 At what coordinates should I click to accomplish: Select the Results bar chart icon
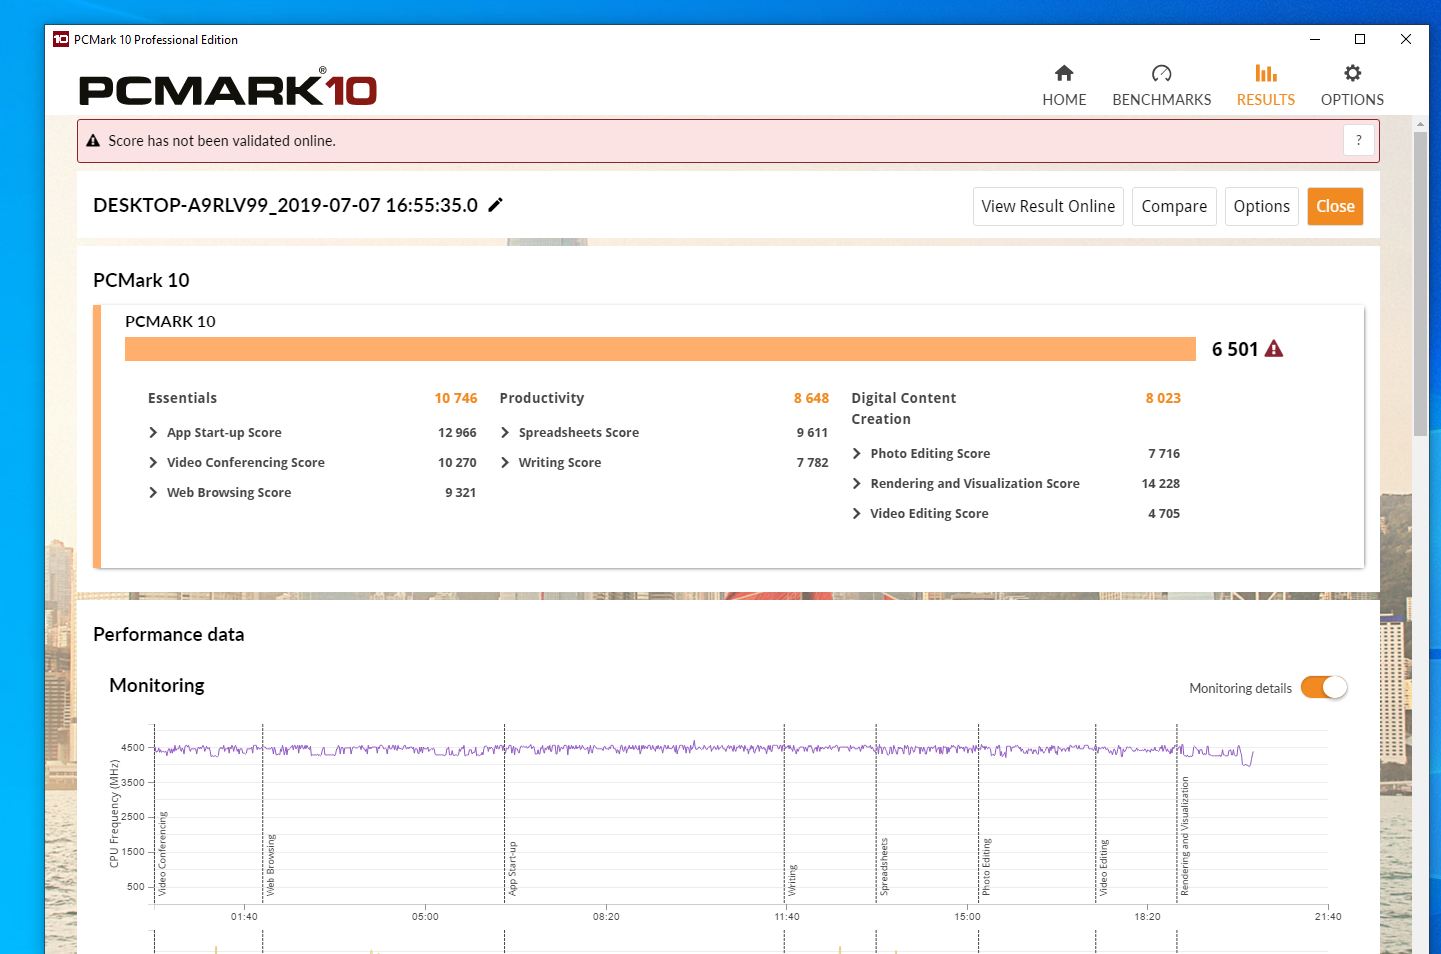[1266, 73]
